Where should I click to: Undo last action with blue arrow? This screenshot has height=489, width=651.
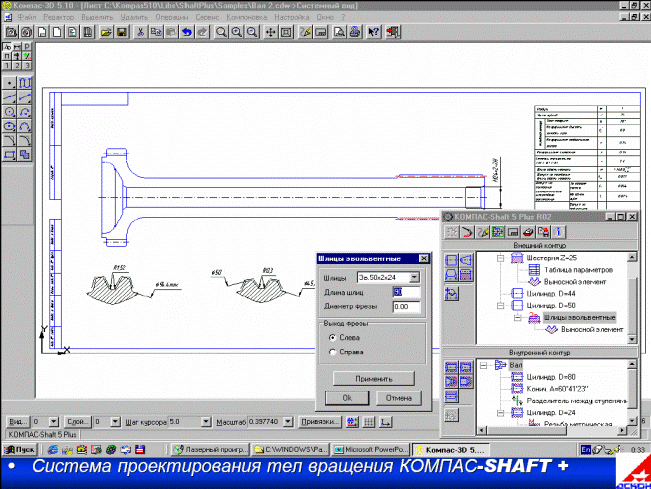pyautogui.click(x=187, y=32)
